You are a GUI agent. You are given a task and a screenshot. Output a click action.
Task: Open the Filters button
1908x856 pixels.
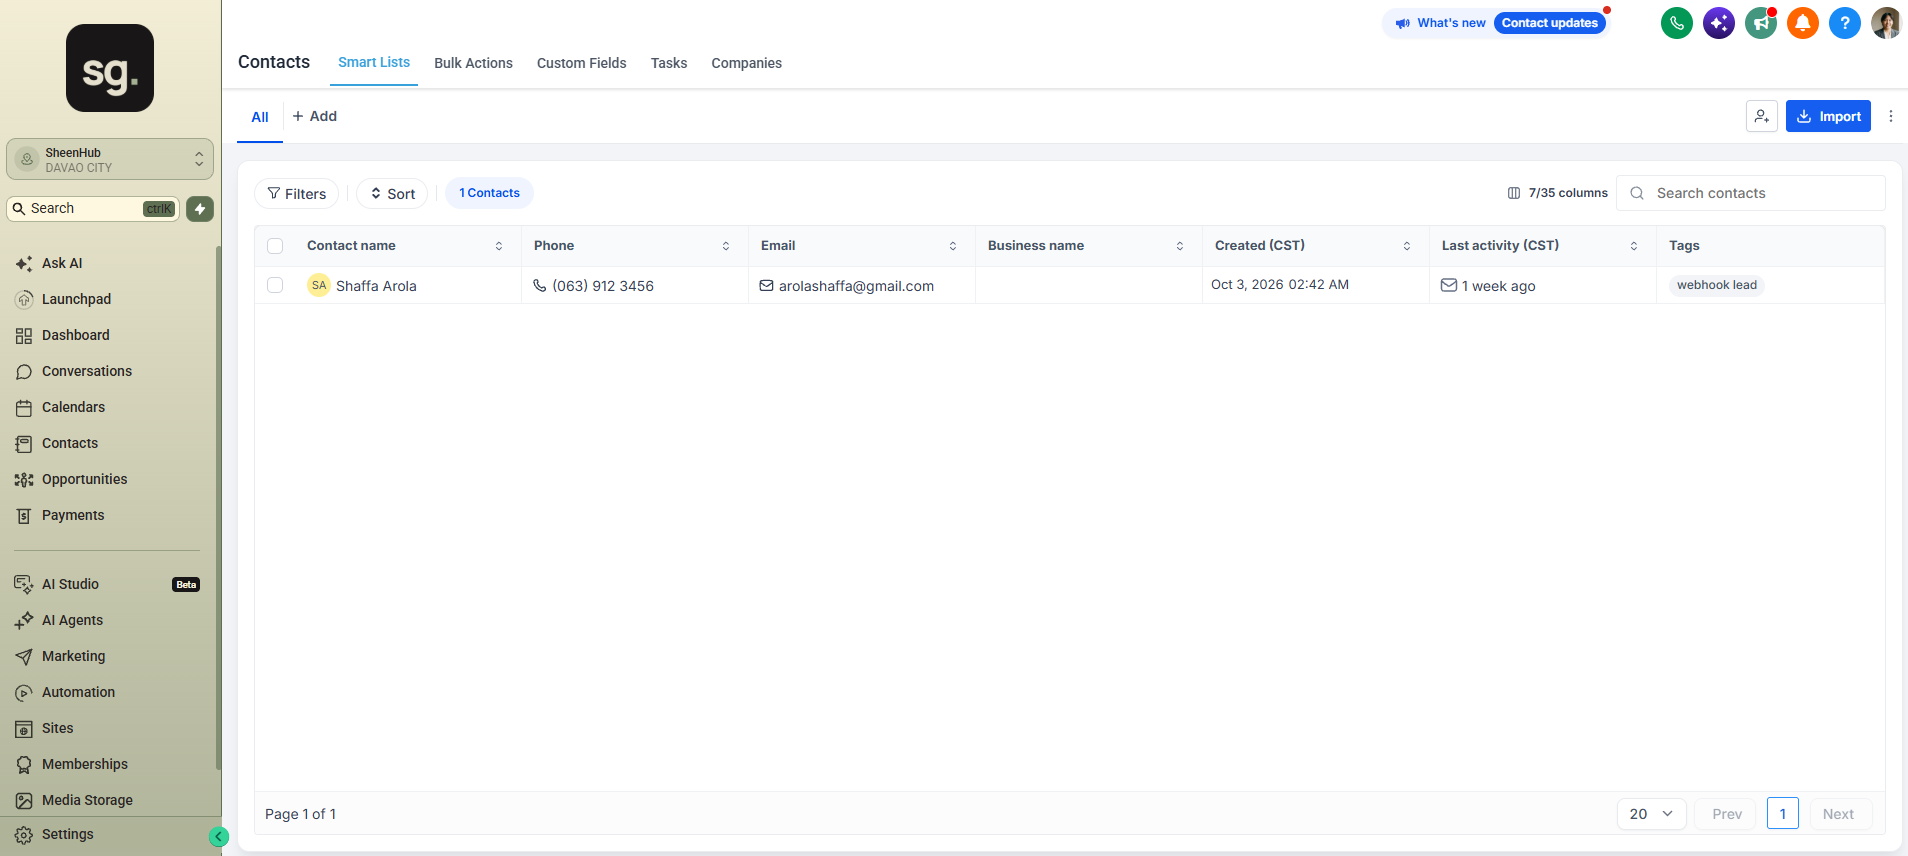297,194
